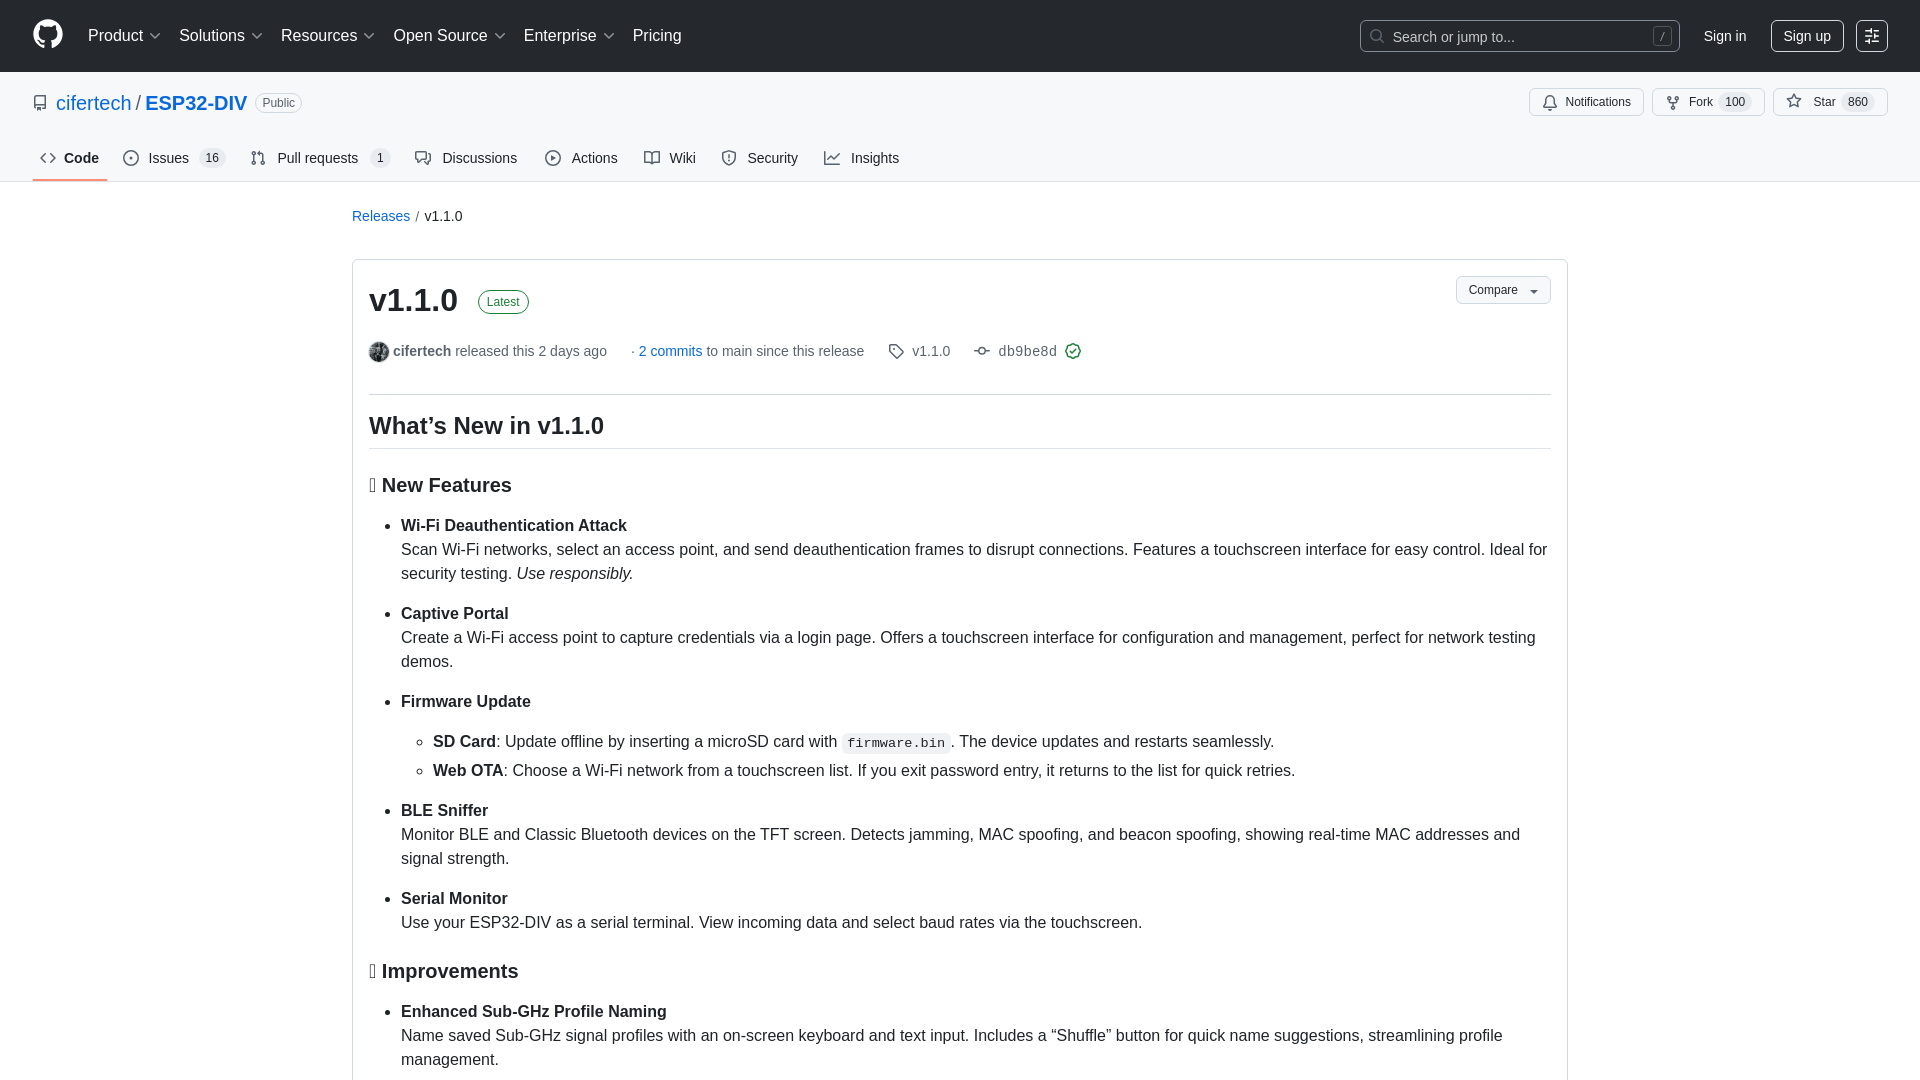Expand the Resources menu
This screenshot has height=1080, width=1920.
(327, 36)
